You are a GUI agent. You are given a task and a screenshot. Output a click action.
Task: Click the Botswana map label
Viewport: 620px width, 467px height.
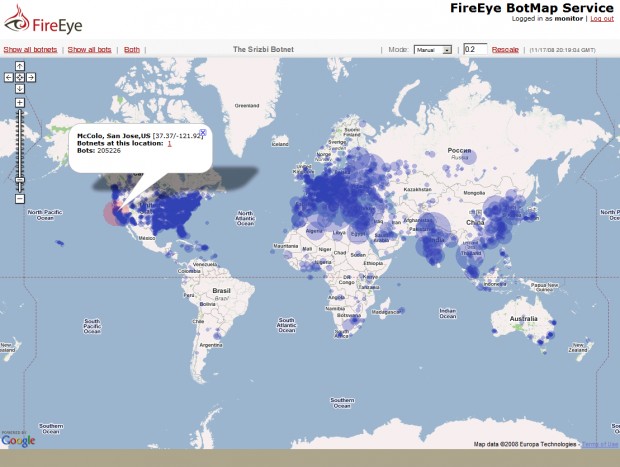click(x=348, y=315)
